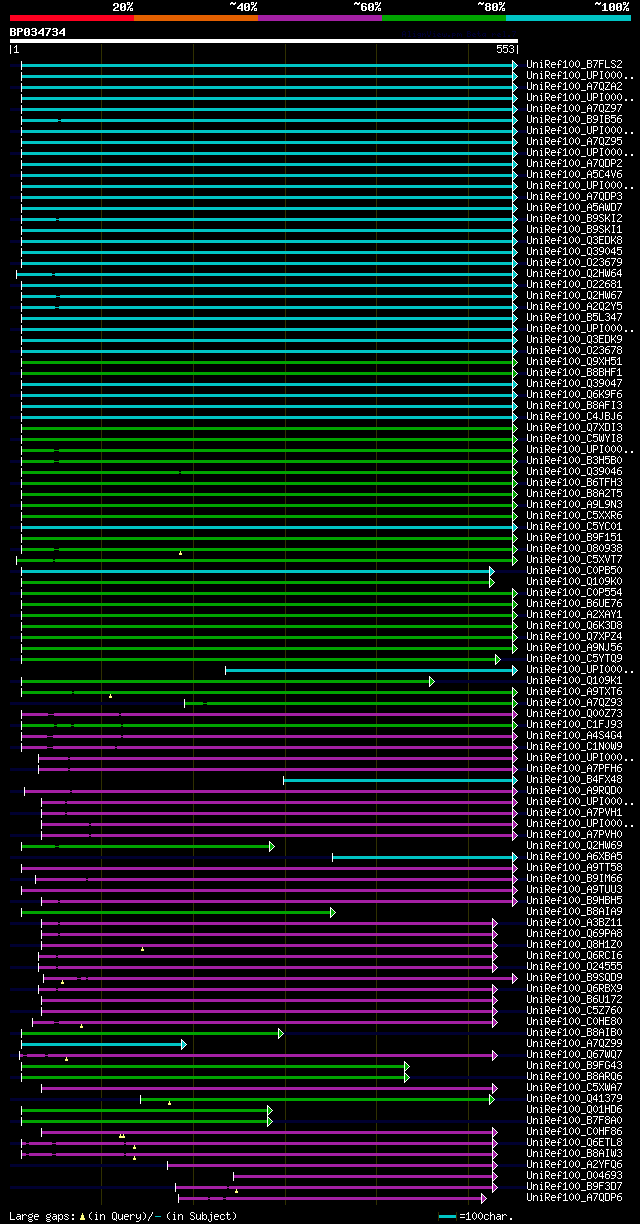Click the =100char. scale indicator
This screenshot has width=640, height=1224.
point(476,1216)
